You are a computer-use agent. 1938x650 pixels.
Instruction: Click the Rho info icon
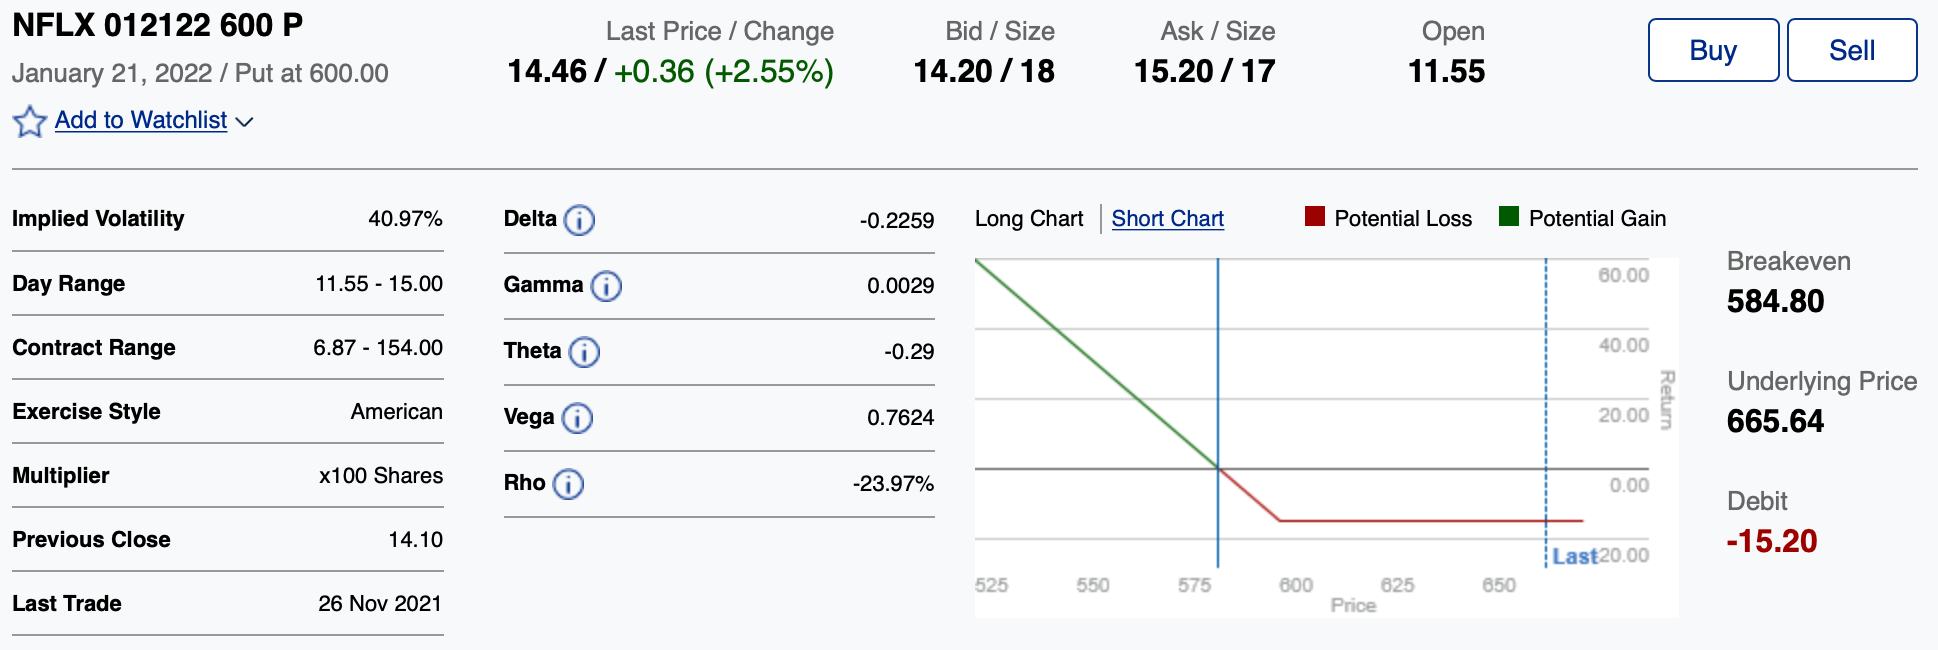click(568, 484)
